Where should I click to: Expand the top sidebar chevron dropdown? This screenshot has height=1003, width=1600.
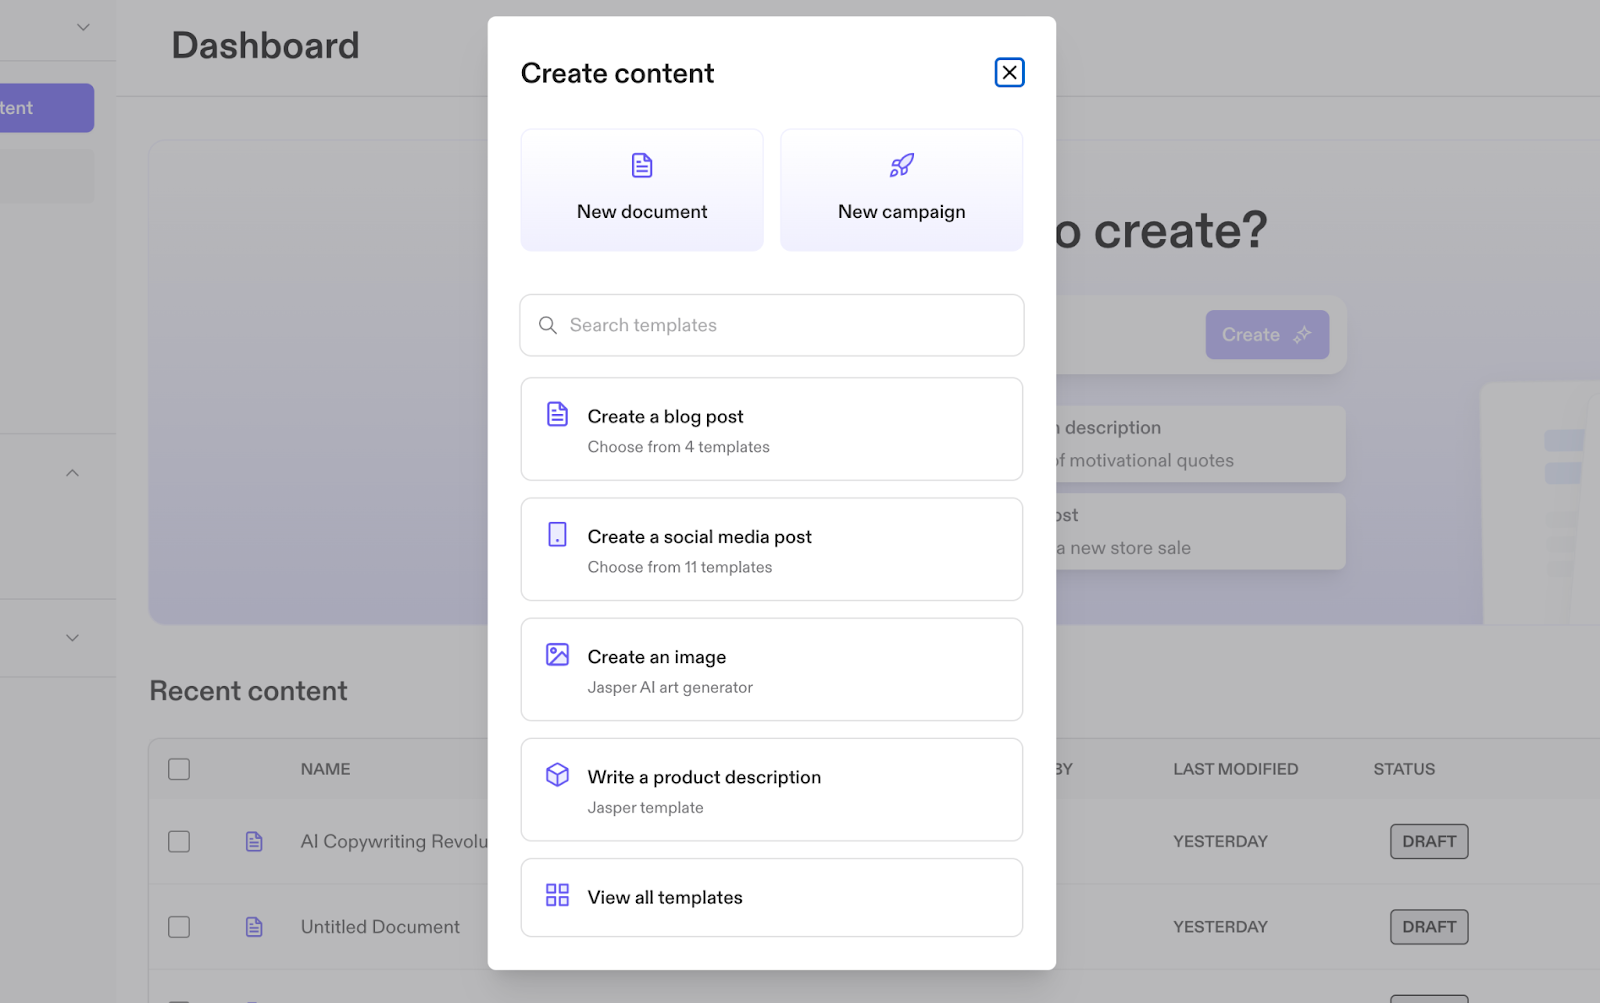pos(83,27)
